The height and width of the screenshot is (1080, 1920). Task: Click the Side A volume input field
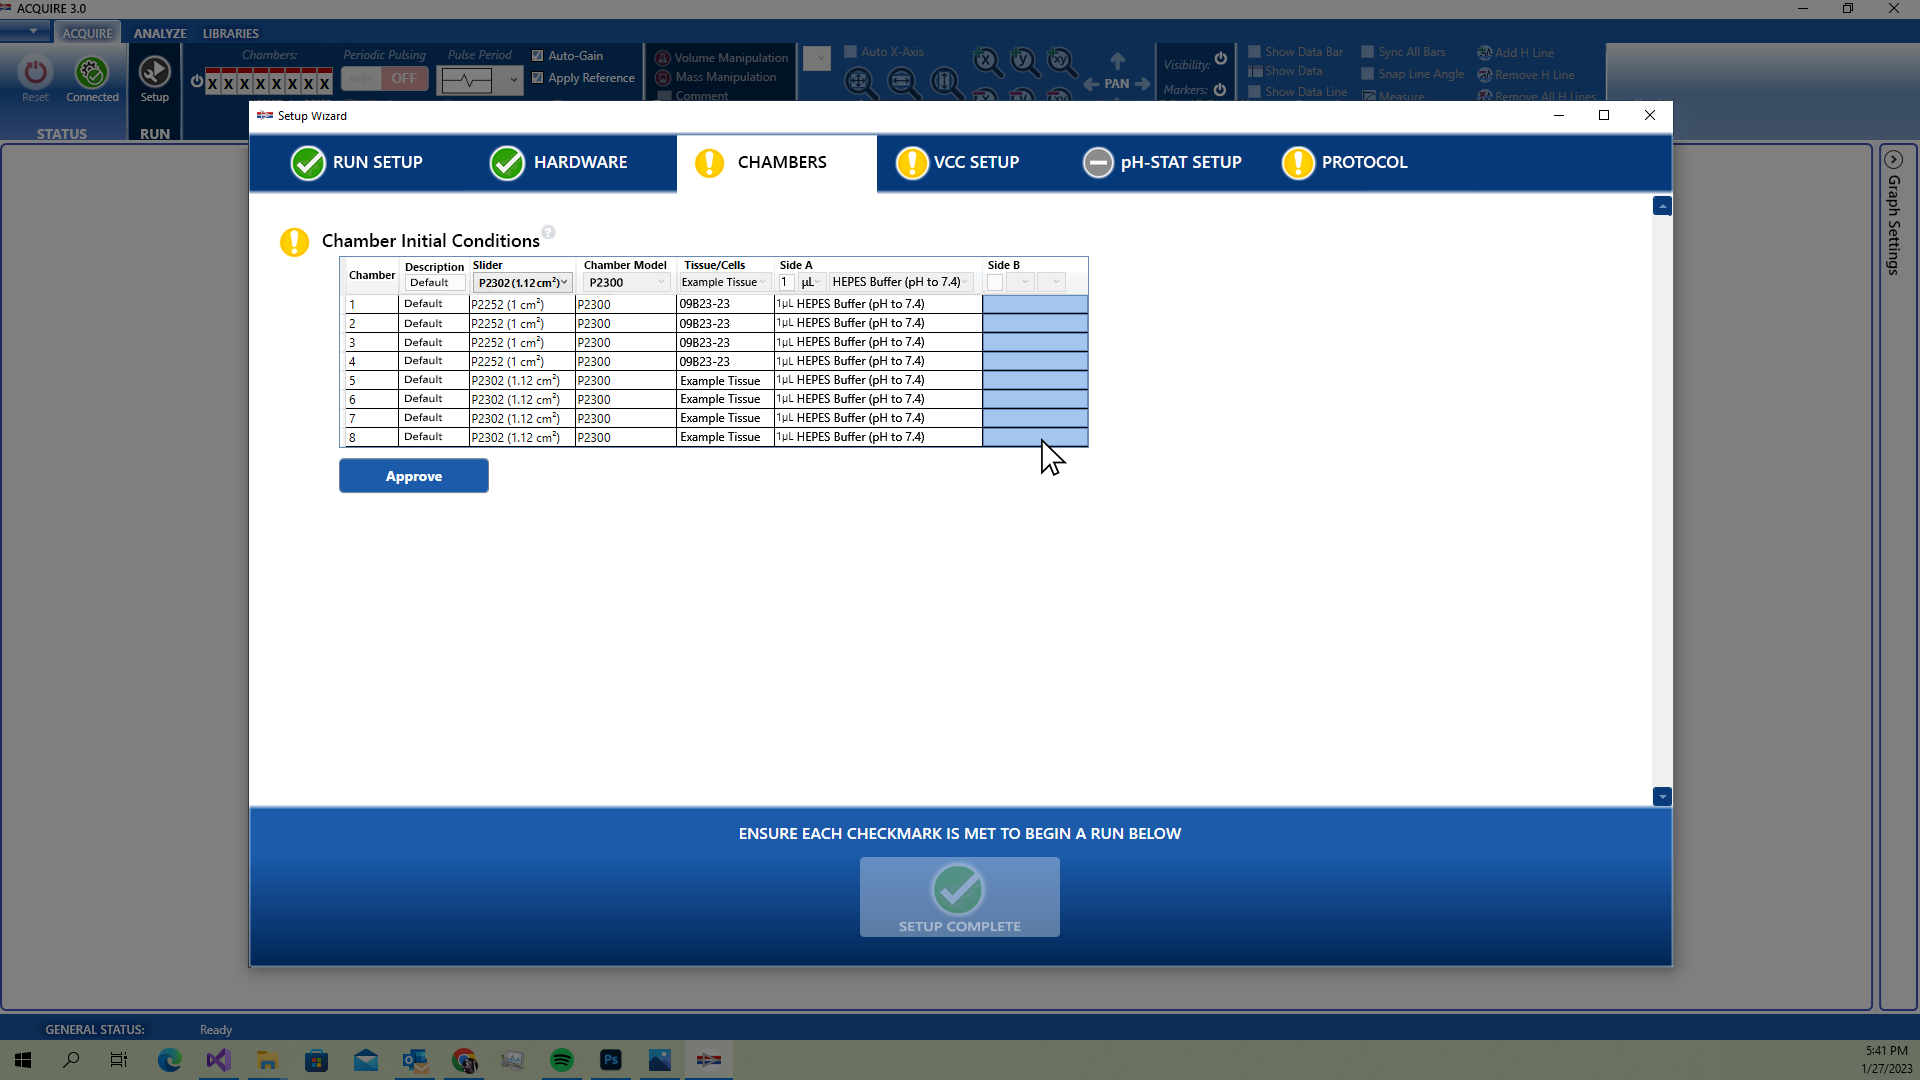(x=786, y=283)
